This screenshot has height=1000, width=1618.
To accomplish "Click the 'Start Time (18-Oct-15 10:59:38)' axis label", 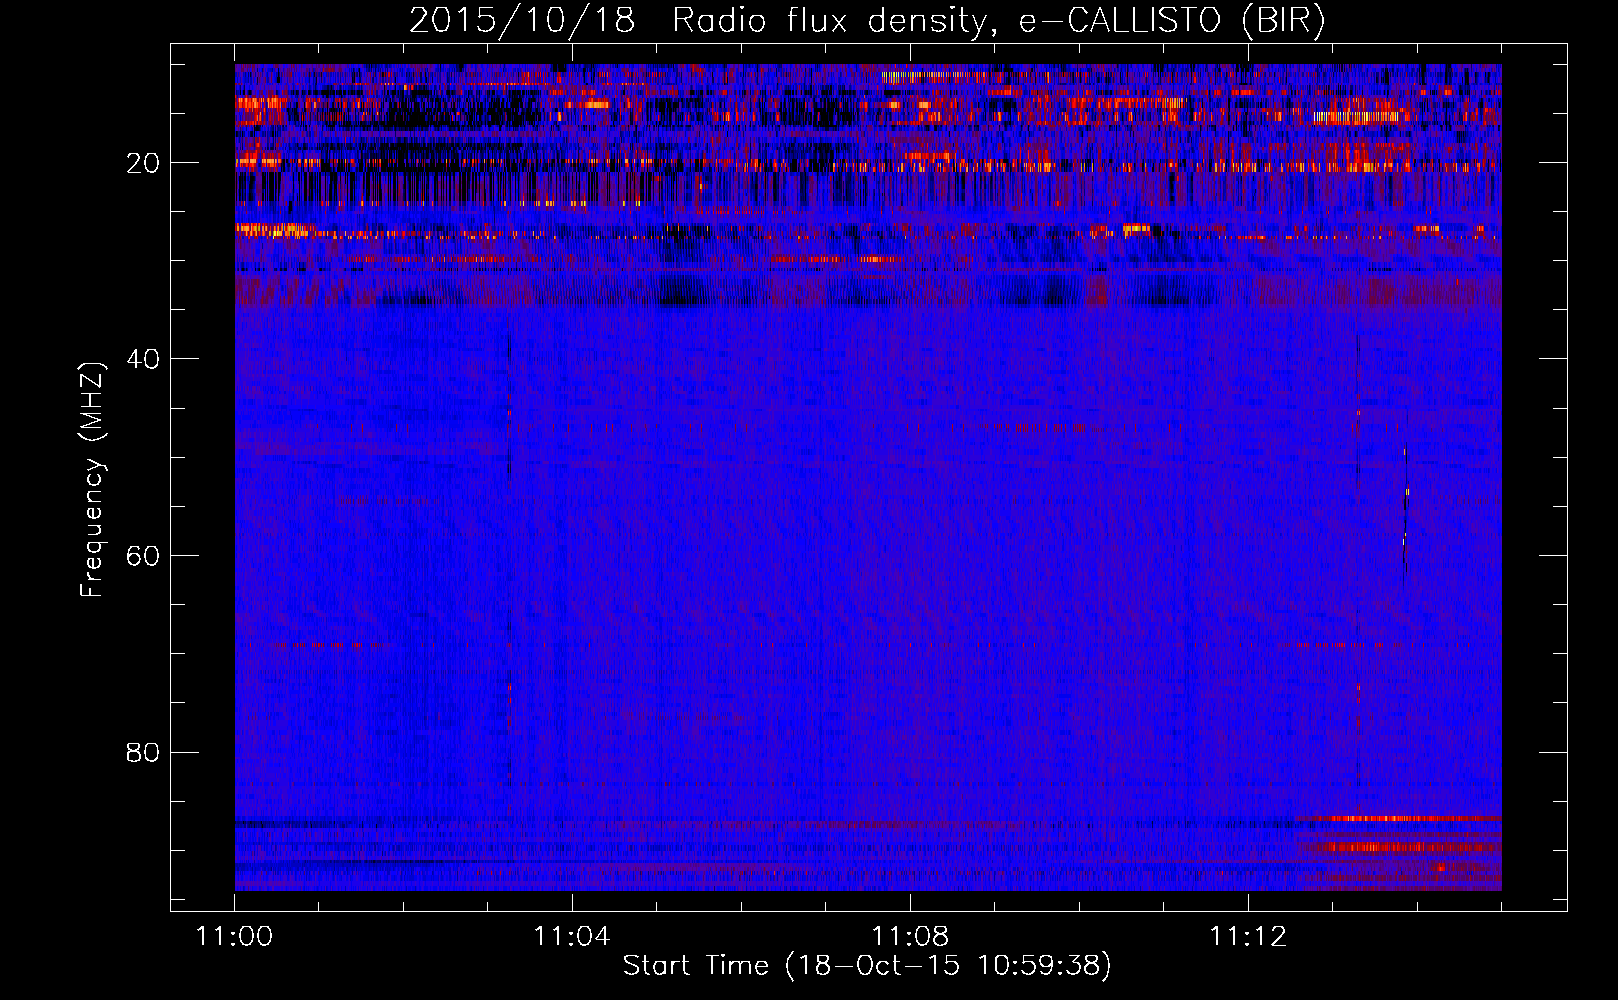I will [x=867, y=966].
